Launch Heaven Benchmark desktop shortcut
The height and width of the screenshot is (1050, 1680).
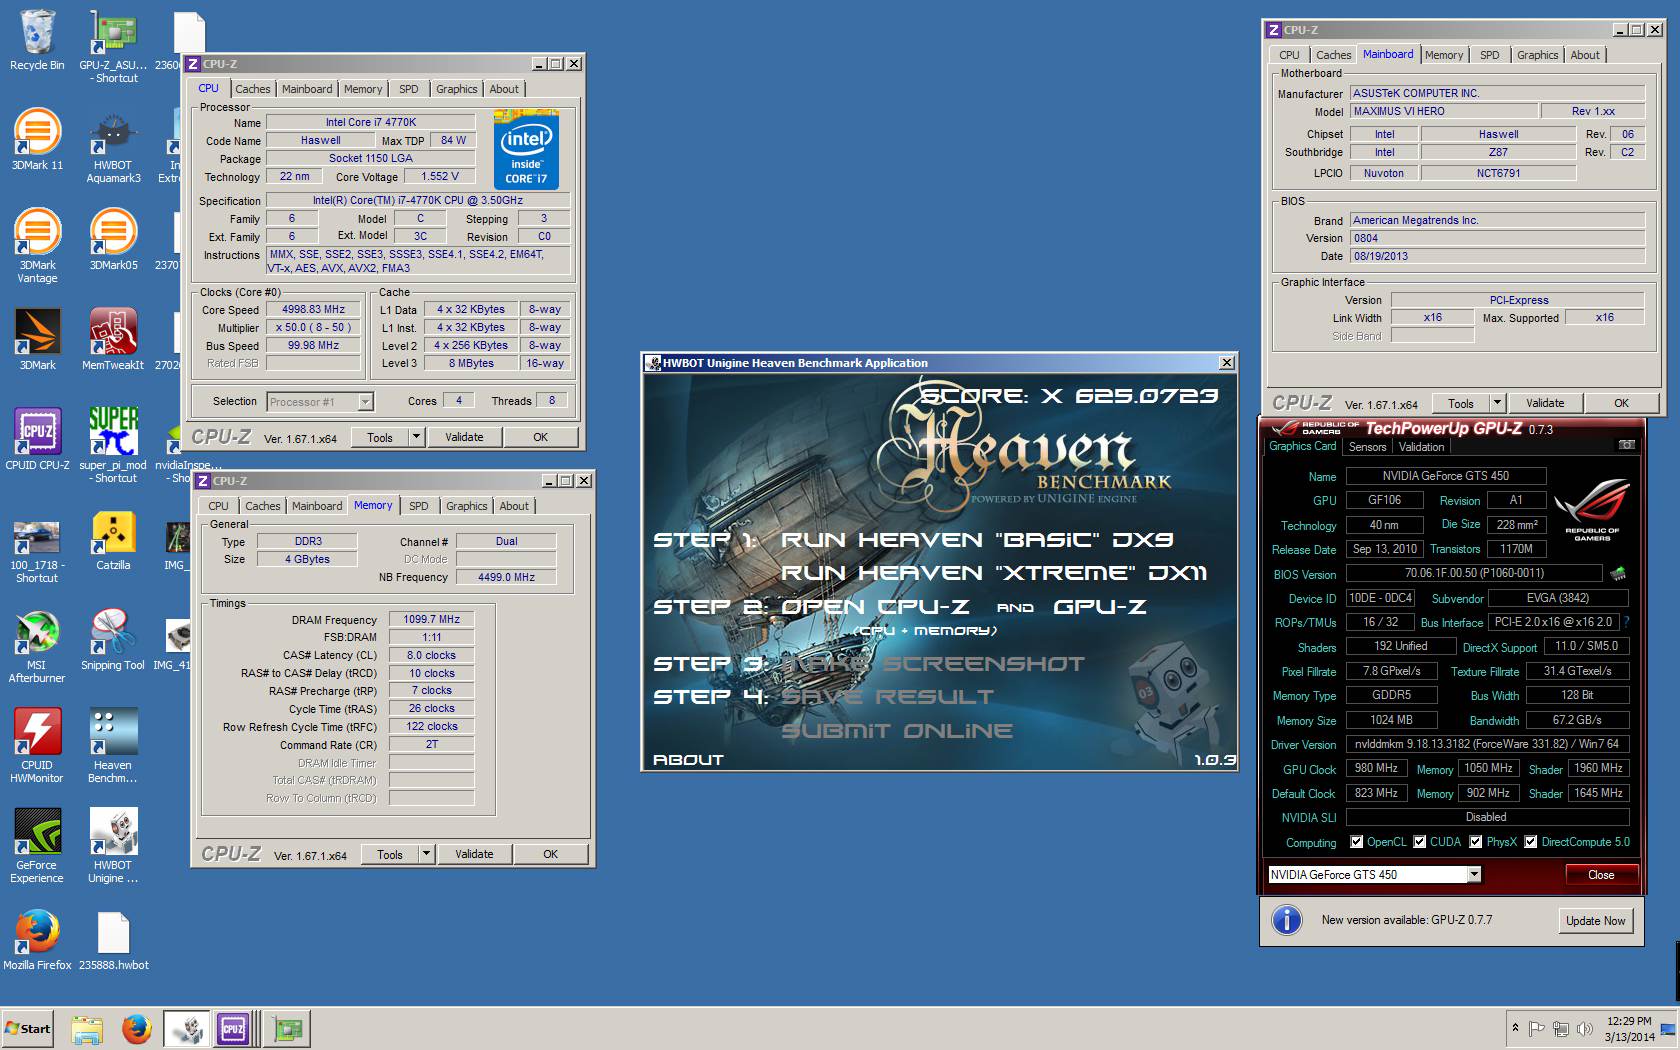(x=113, y=746)
